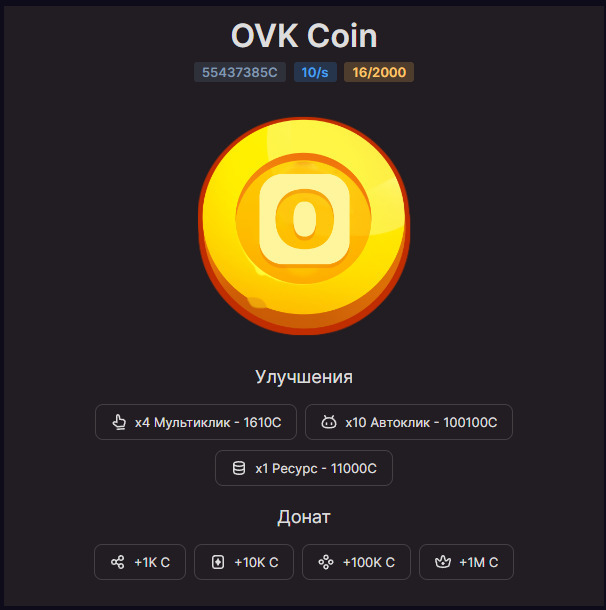Tap the square O emblem in the coin center
Viewport: 606px width, 610px height.
[x=304, y=219]
